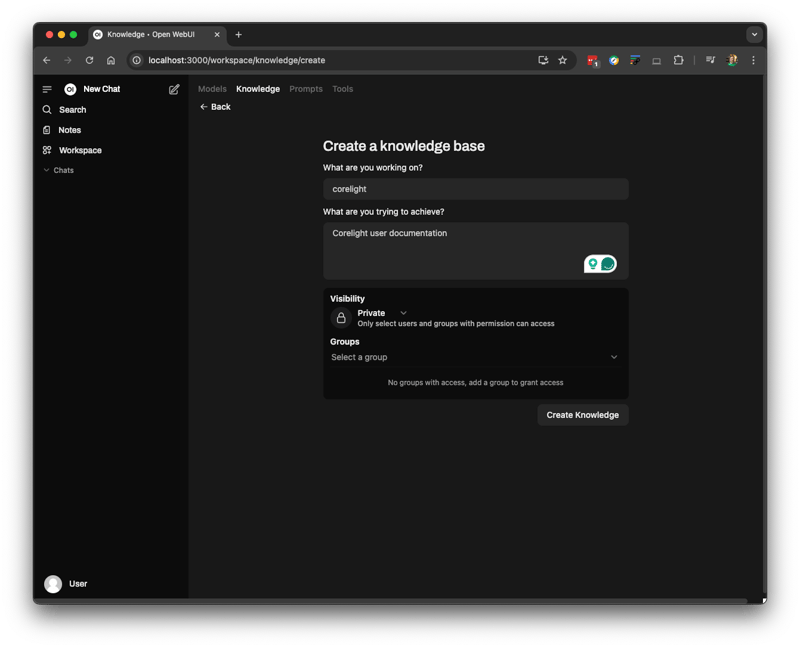Image resolution: width=800 pixels, height=648 pixels.
Task: Click the sidebar toggle hamburger icon
Action: (x=47, y=89)
